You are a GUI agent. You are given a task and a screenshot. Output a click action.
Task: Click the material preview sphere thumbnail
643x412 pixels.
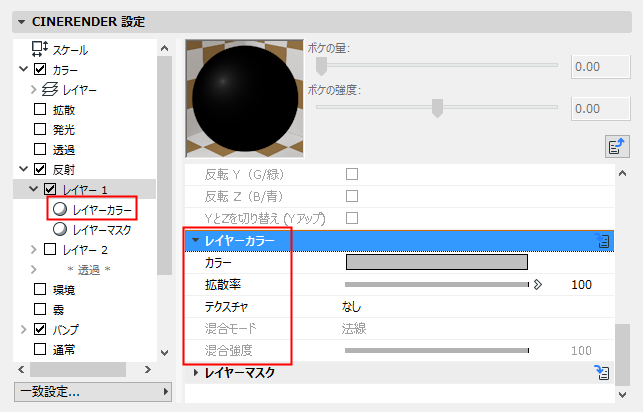pos(245,98)
